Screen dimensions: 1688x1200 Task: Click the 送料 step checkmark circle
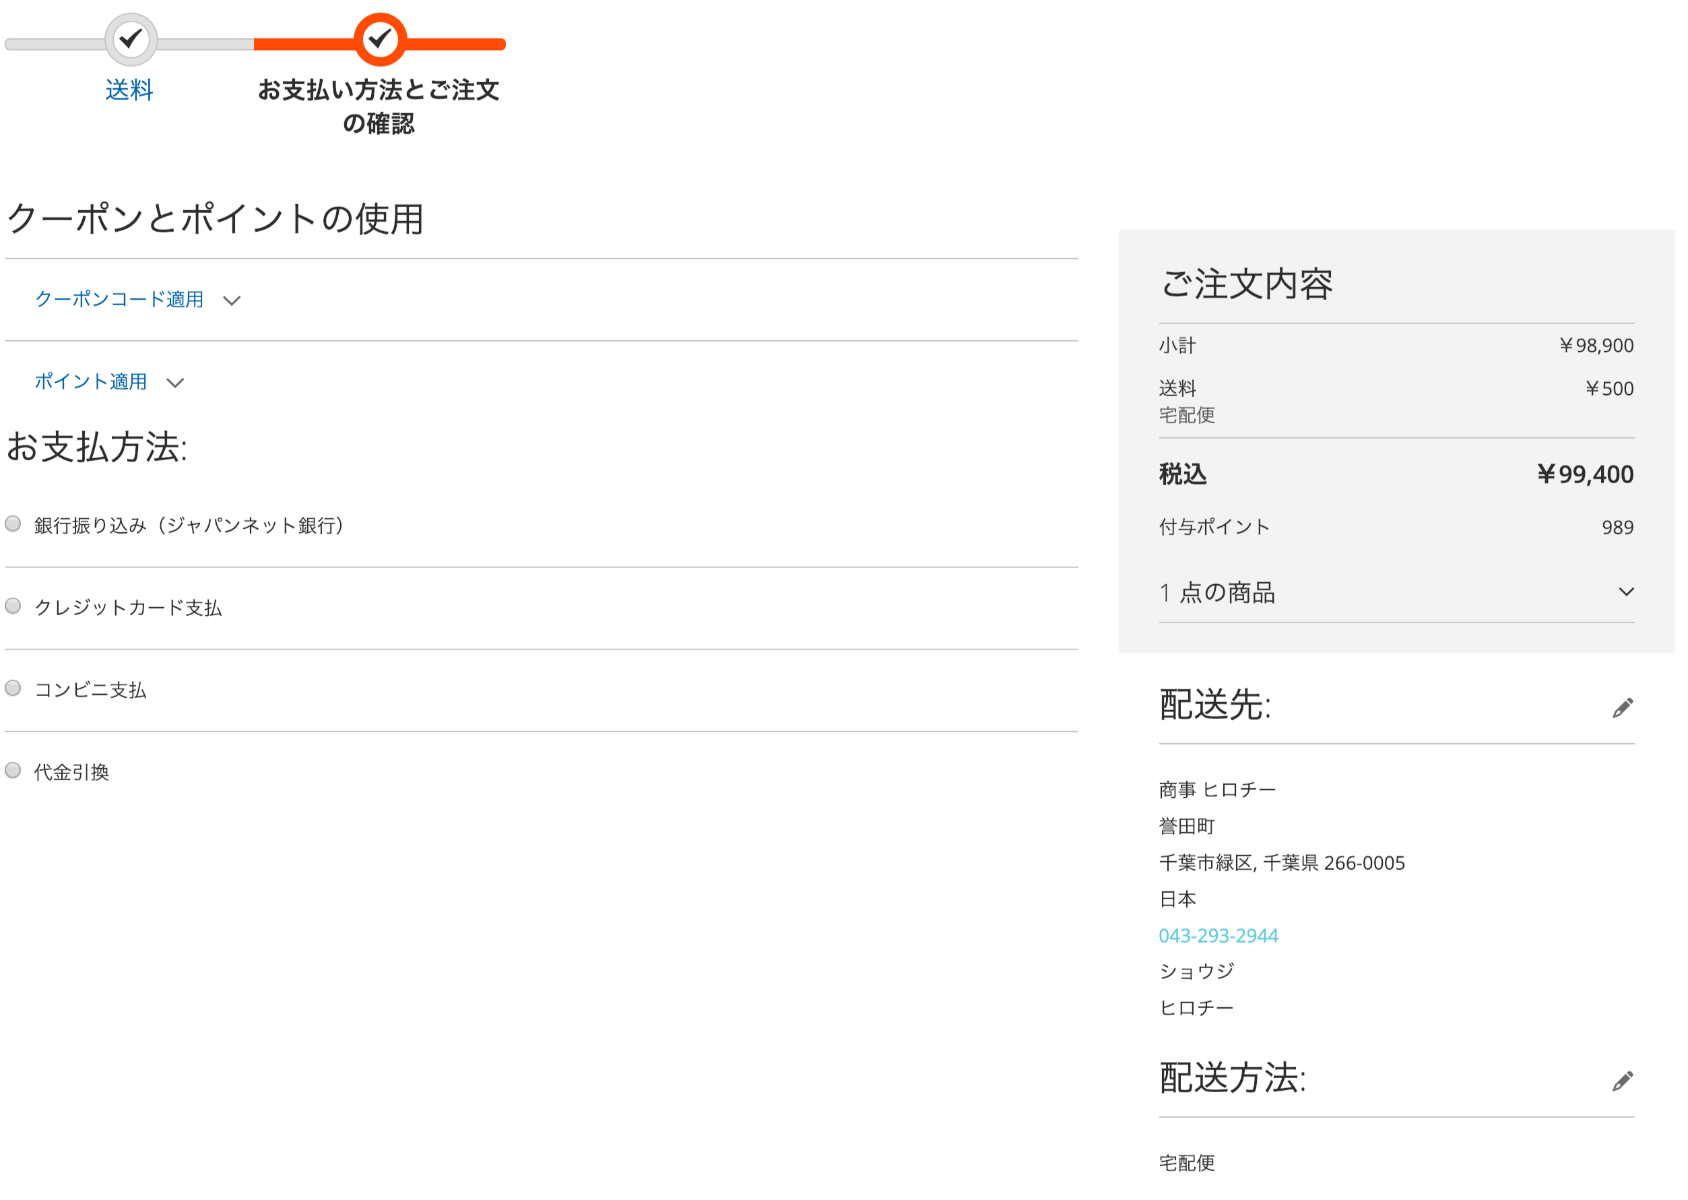click(x=131, y=40)
